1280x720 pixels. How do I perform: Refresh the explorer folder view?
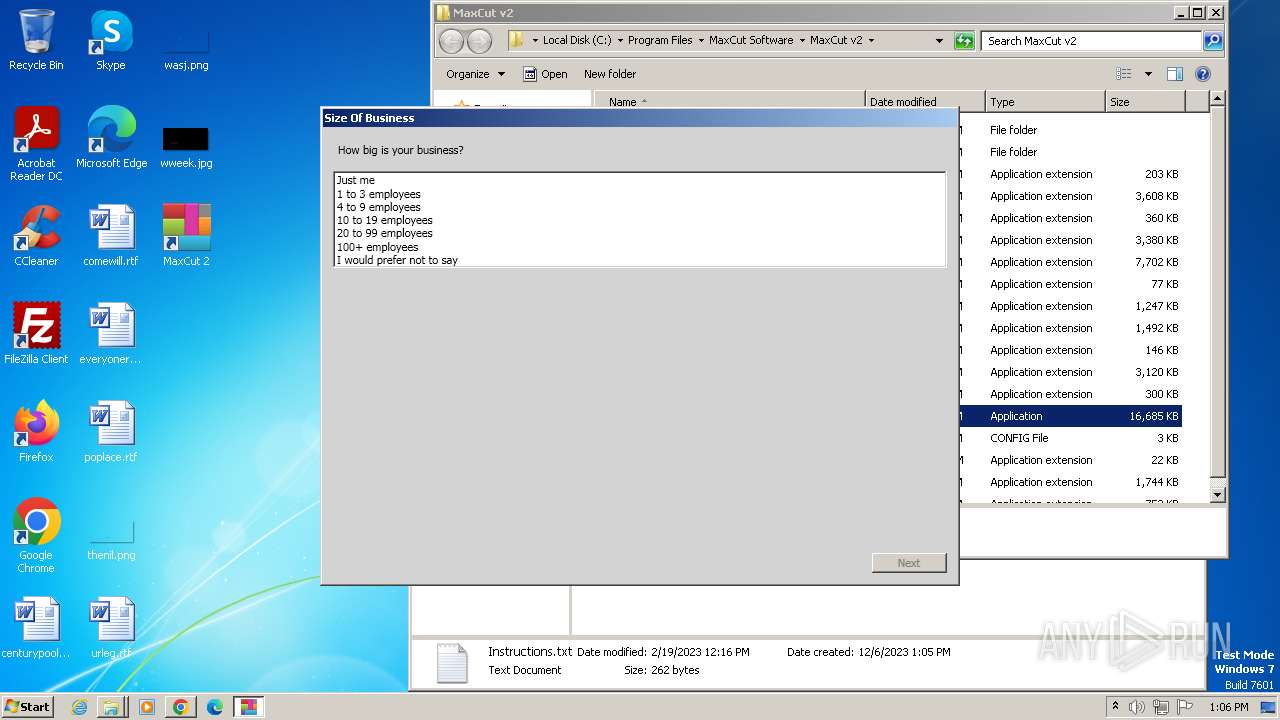[x=964, y=41]
